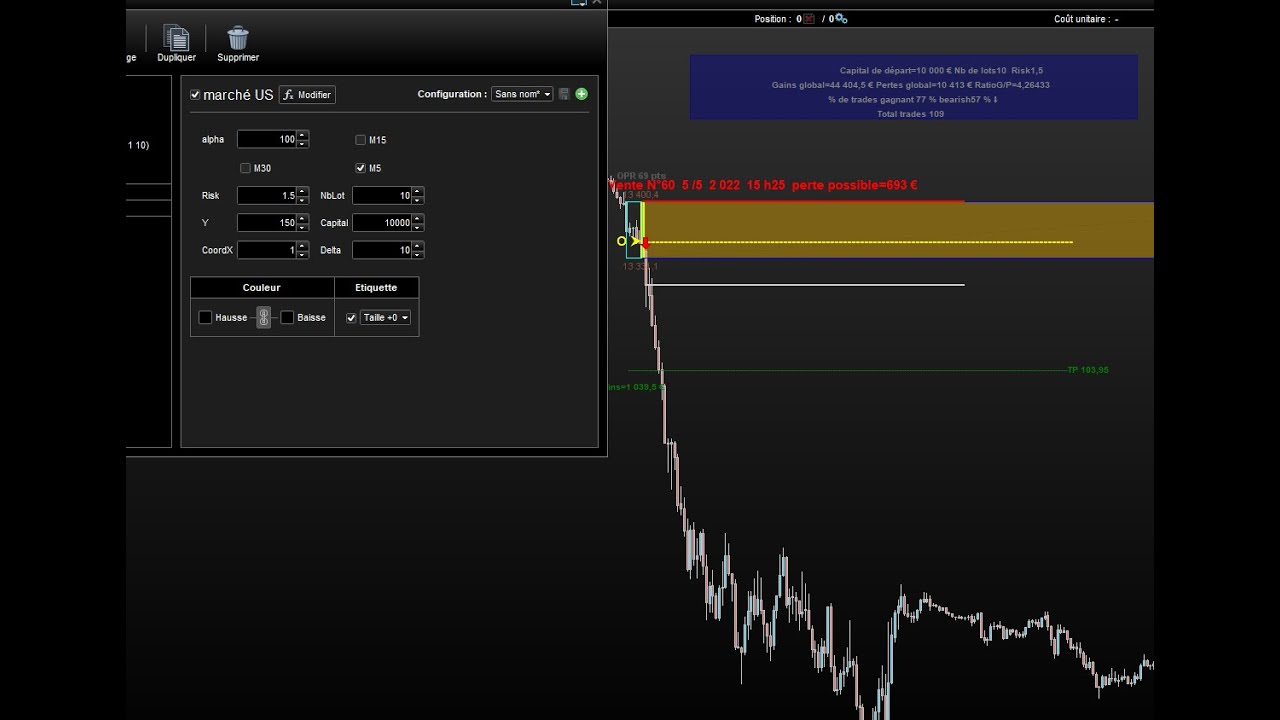Uncheck the marché US indicator checkbox
Viewport: 1280px width, 720px height.
click(195, 95)
